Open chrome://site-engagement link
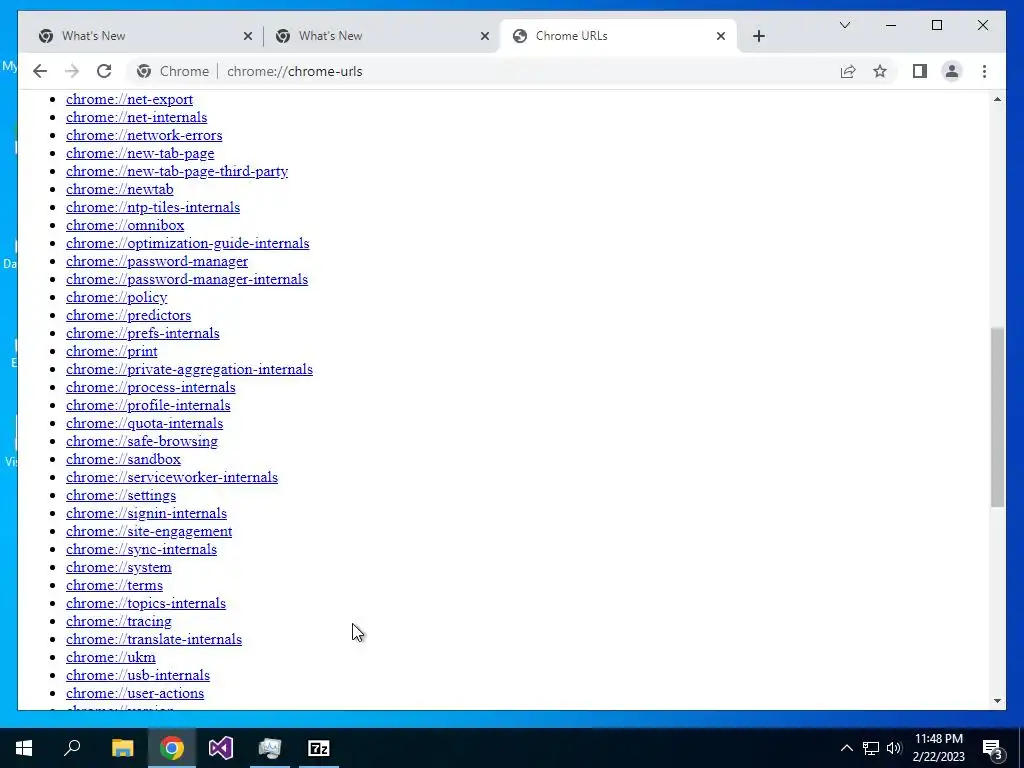The image size is (1024, 768). coord(149,531)
